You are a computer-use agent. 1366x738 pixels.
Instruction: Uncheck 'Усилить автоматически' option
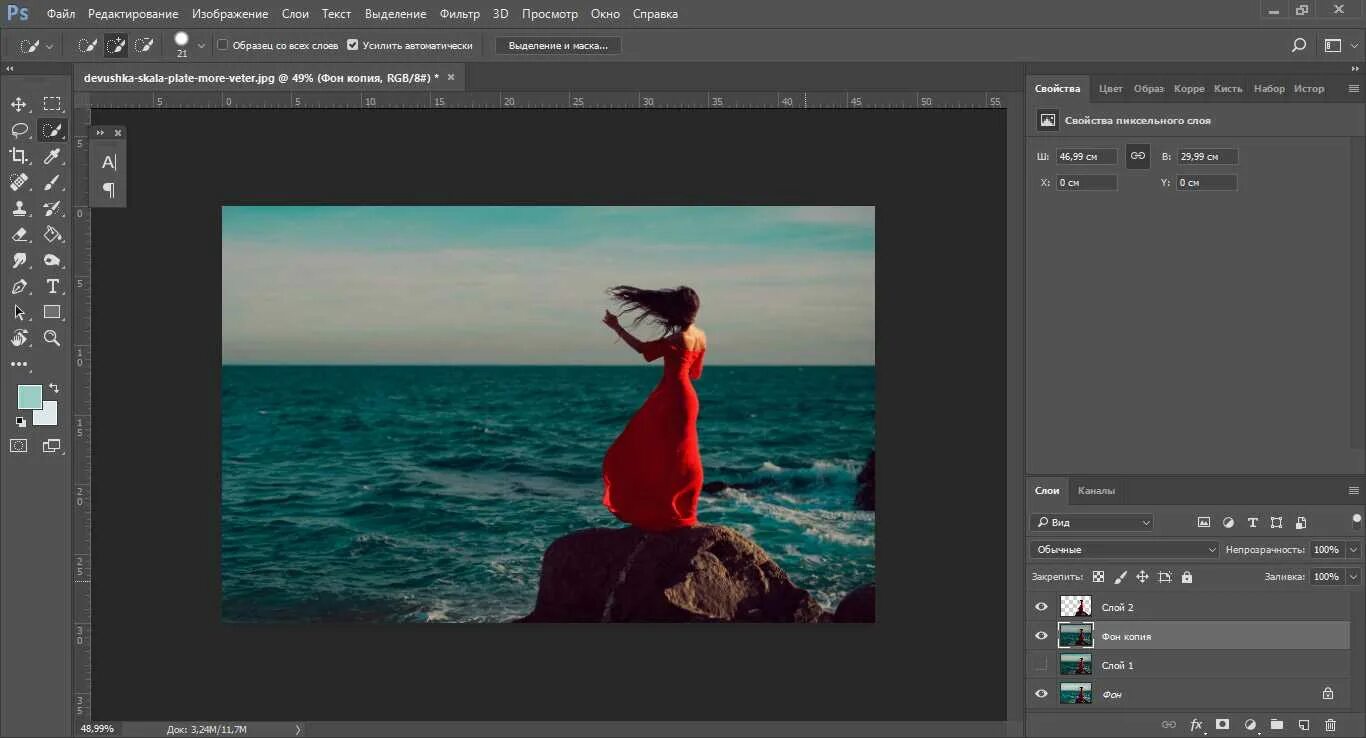click(x=352, y=45)
